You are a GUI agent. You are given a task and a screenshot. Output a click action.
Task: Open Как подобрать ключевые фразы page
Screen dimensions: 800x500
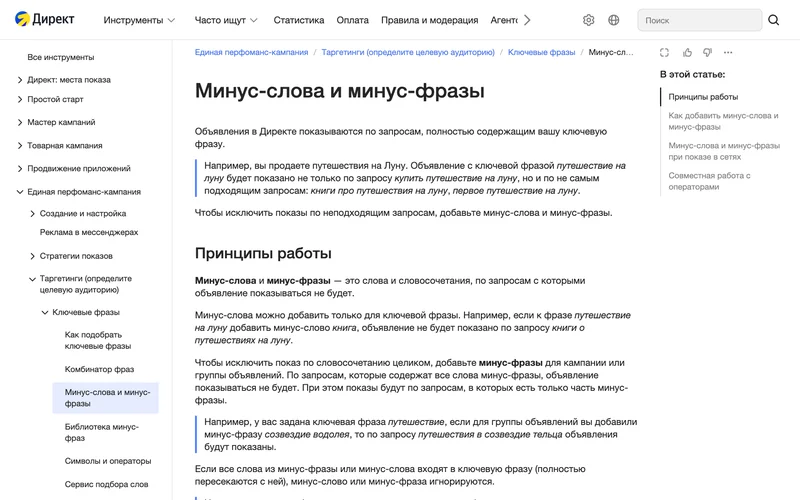click(98, 340)
